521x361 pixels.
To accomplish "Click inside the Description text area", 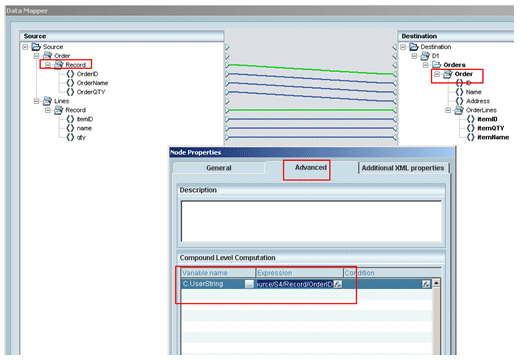I will (311, 221).
